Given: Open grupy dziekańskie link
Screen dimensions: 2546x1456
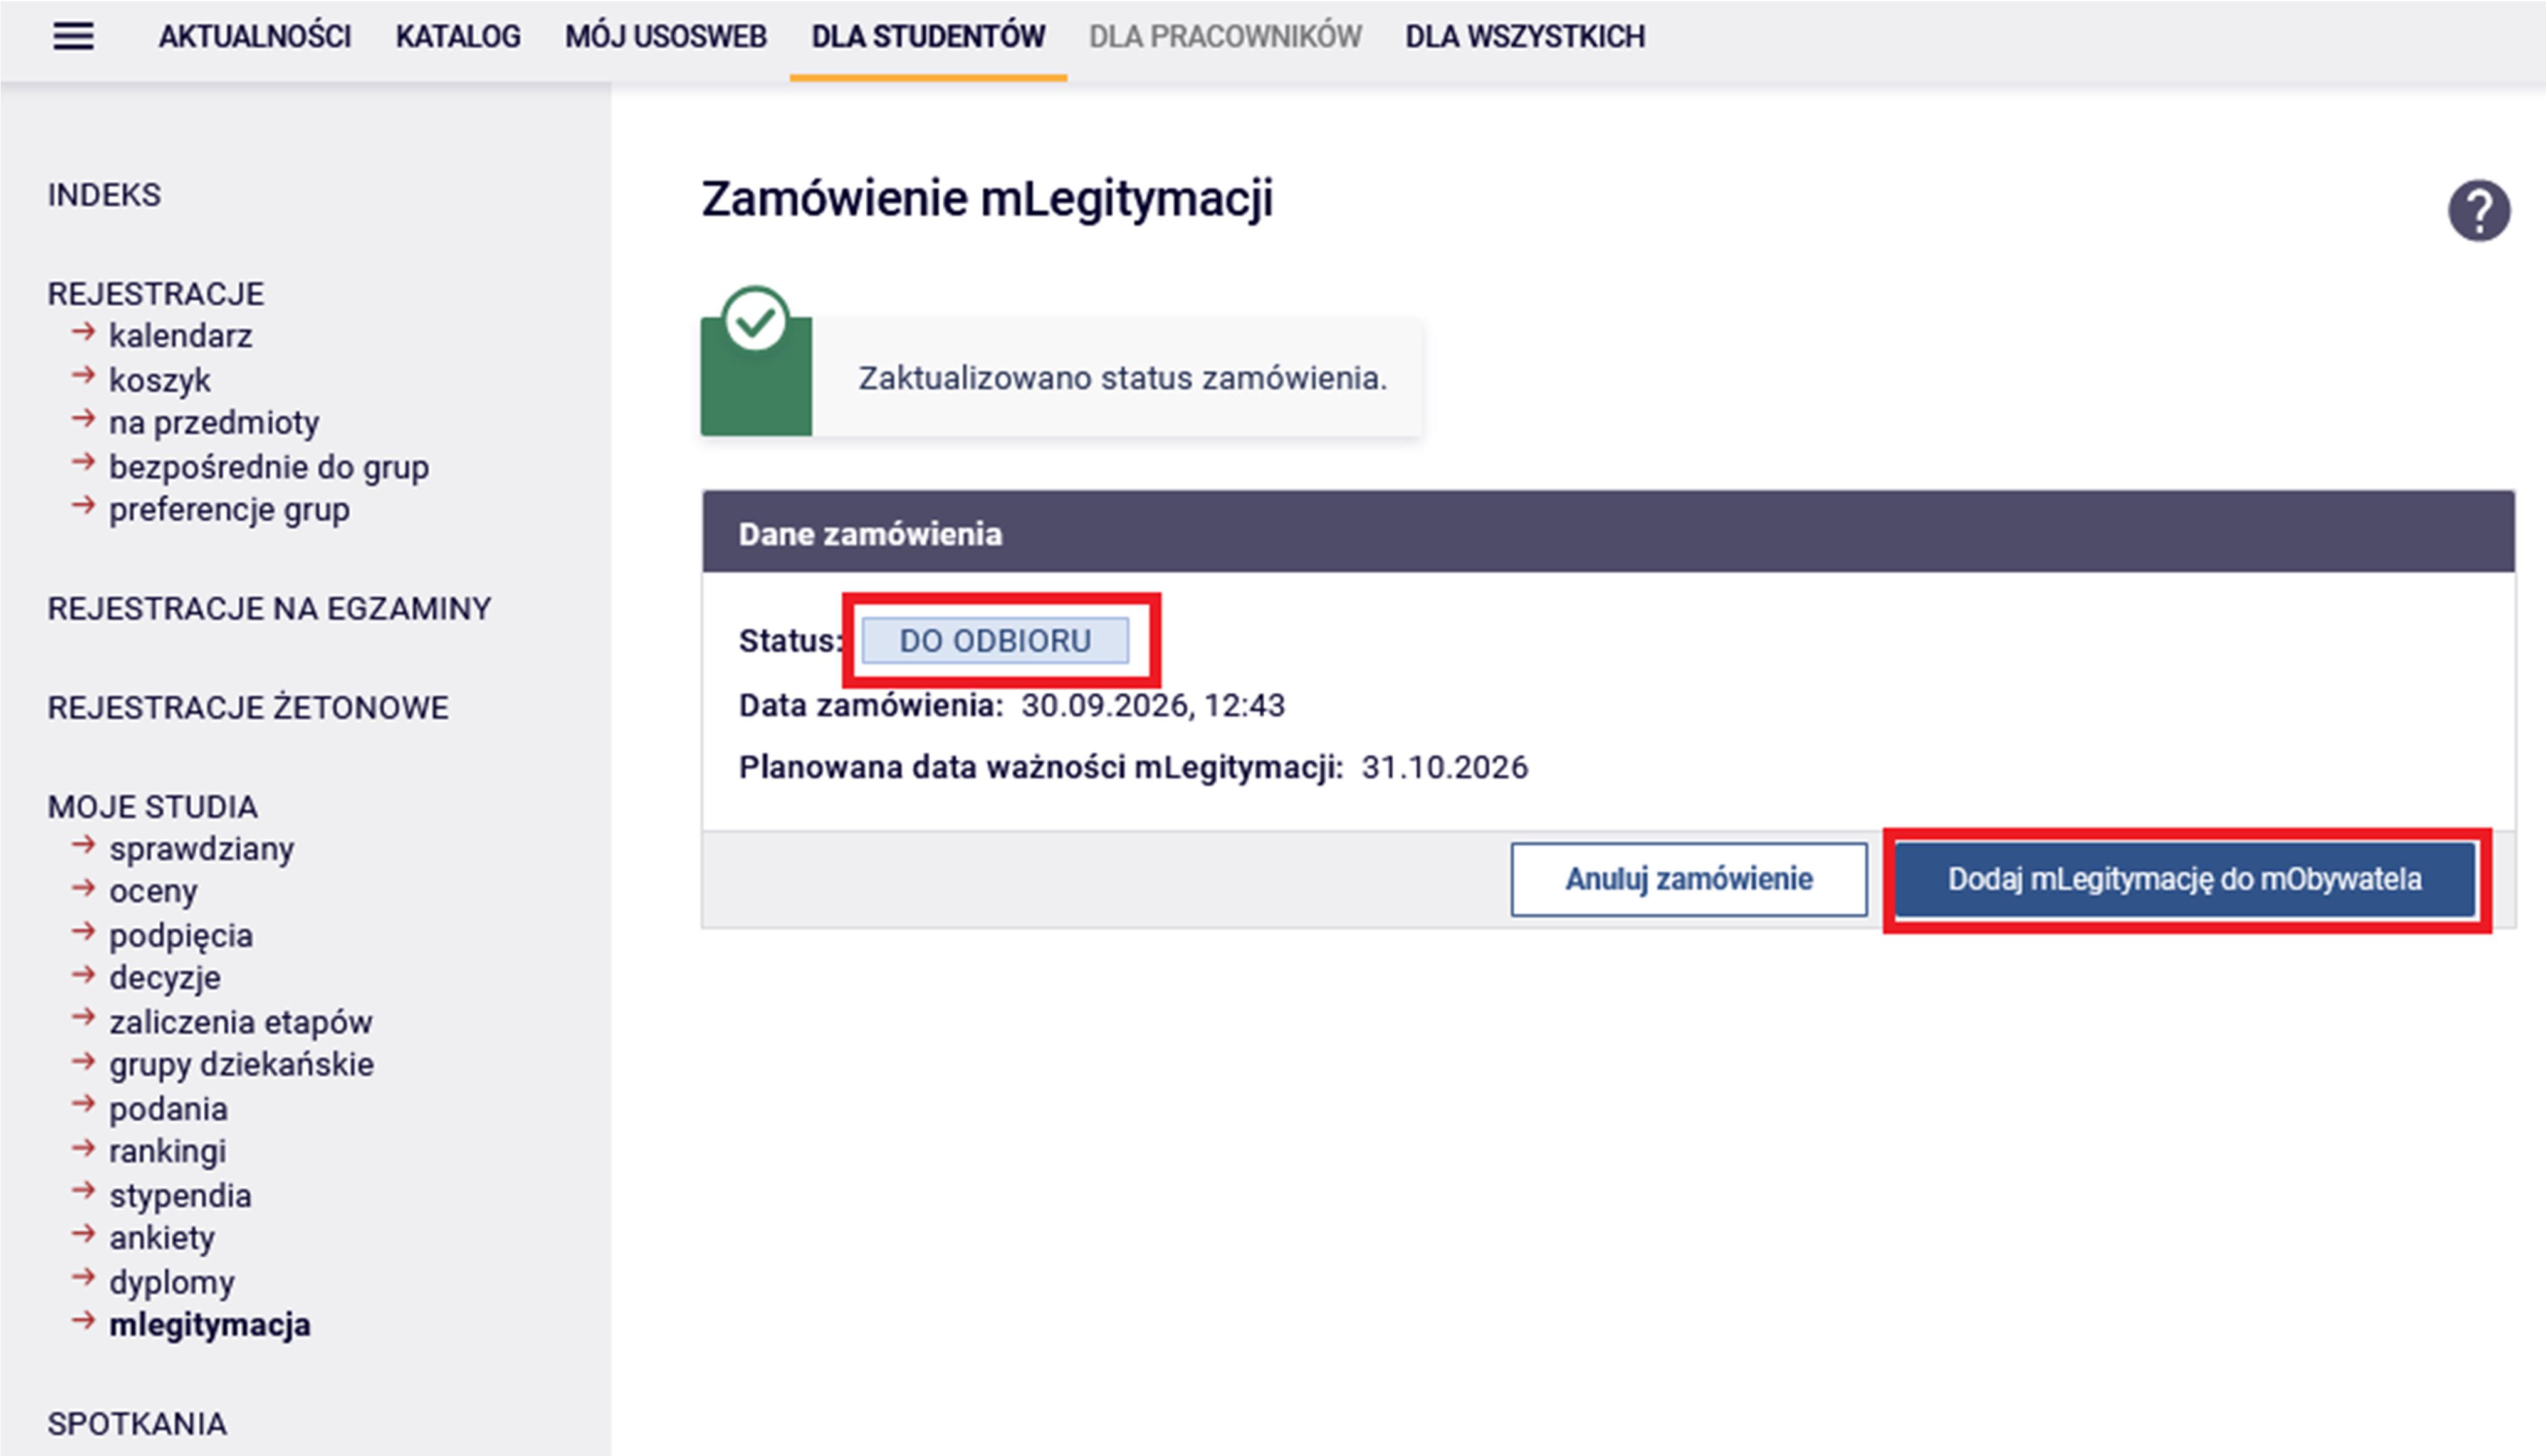Looking at the screenshot, I should pos(241,1065).
